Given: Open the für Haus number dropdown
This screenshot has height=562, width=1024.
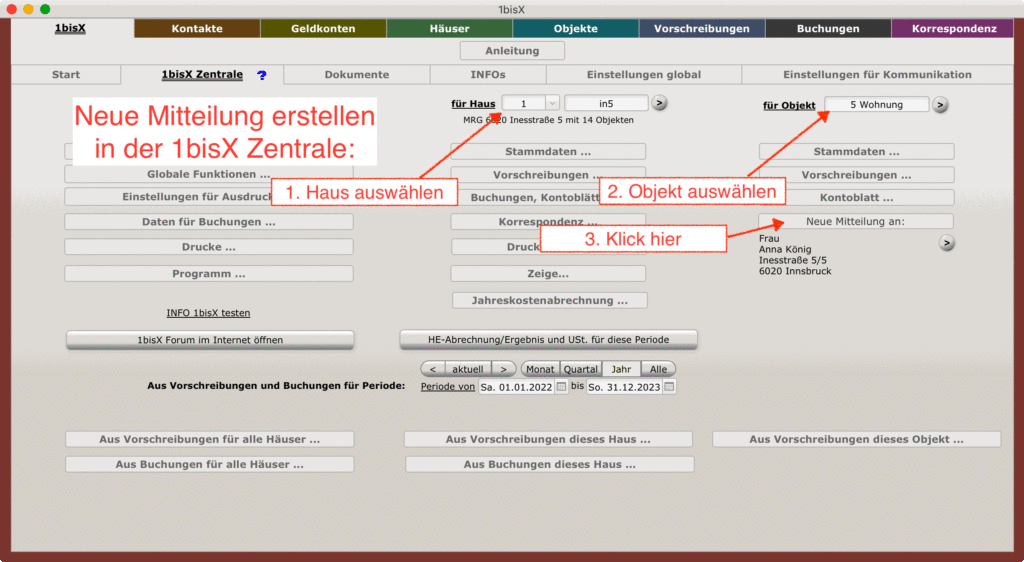Looking at the screenshot, I should 552,103.
